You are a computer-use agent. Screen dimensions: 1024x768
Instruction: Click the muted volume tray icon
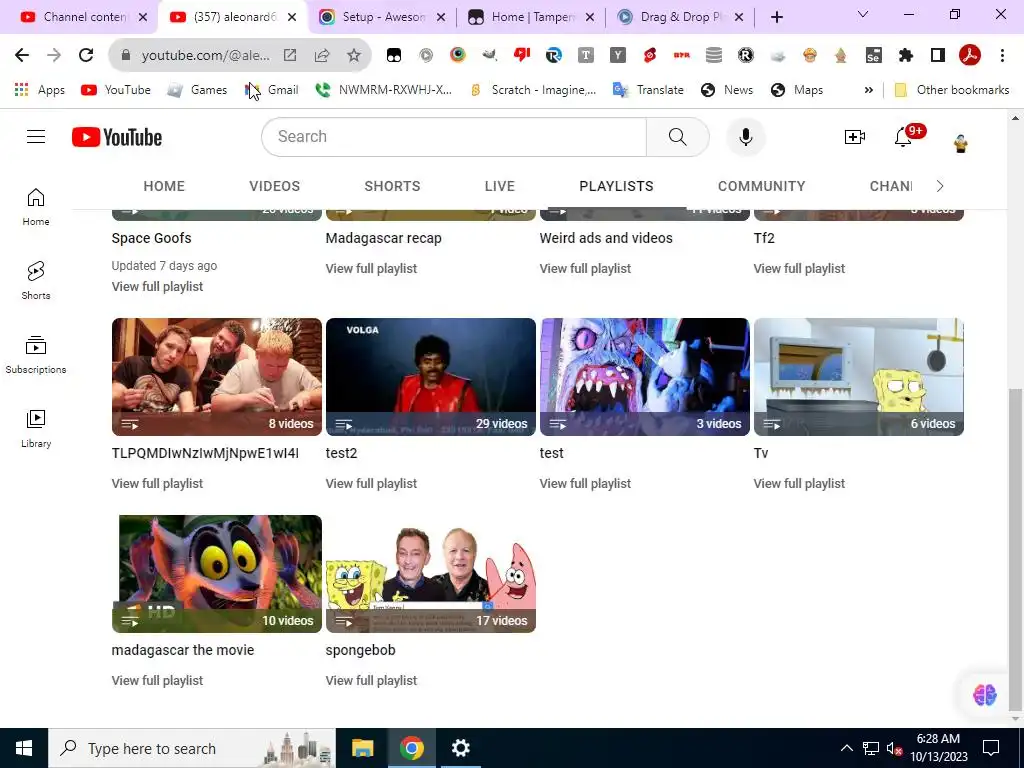894,748
